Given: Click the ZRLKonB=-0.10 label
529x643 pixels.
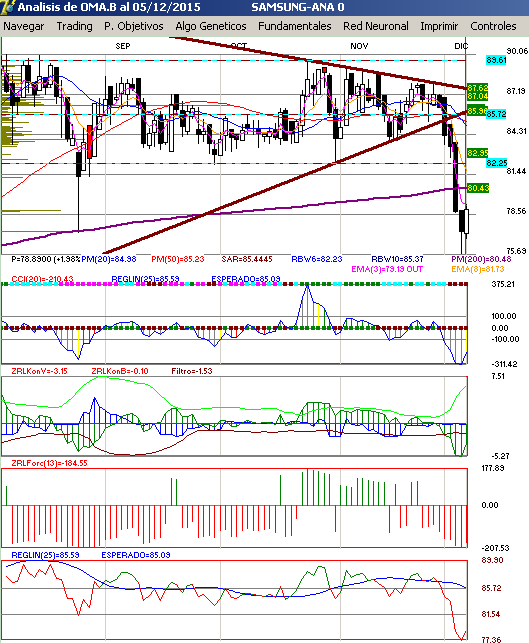Looking at the screenshot, I should click(120, 371).
